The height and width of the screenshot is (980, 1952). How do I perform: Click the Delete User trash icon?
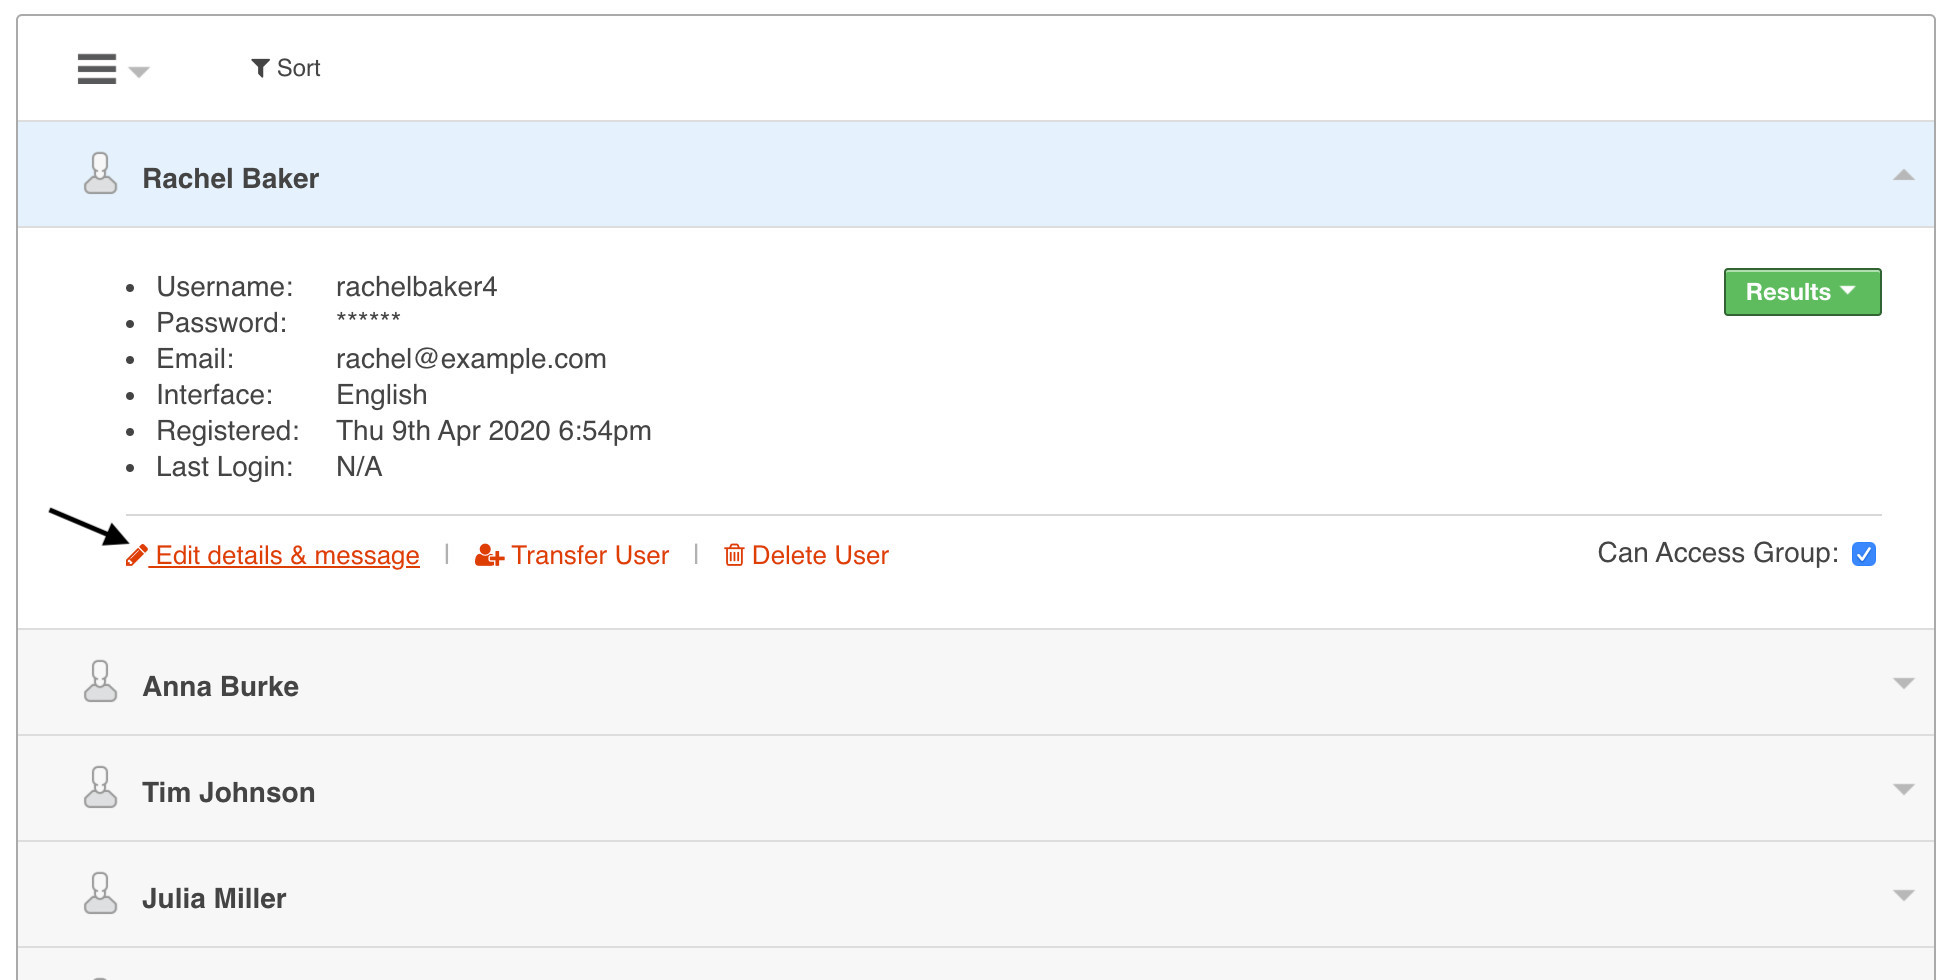(x=734, y=555)
